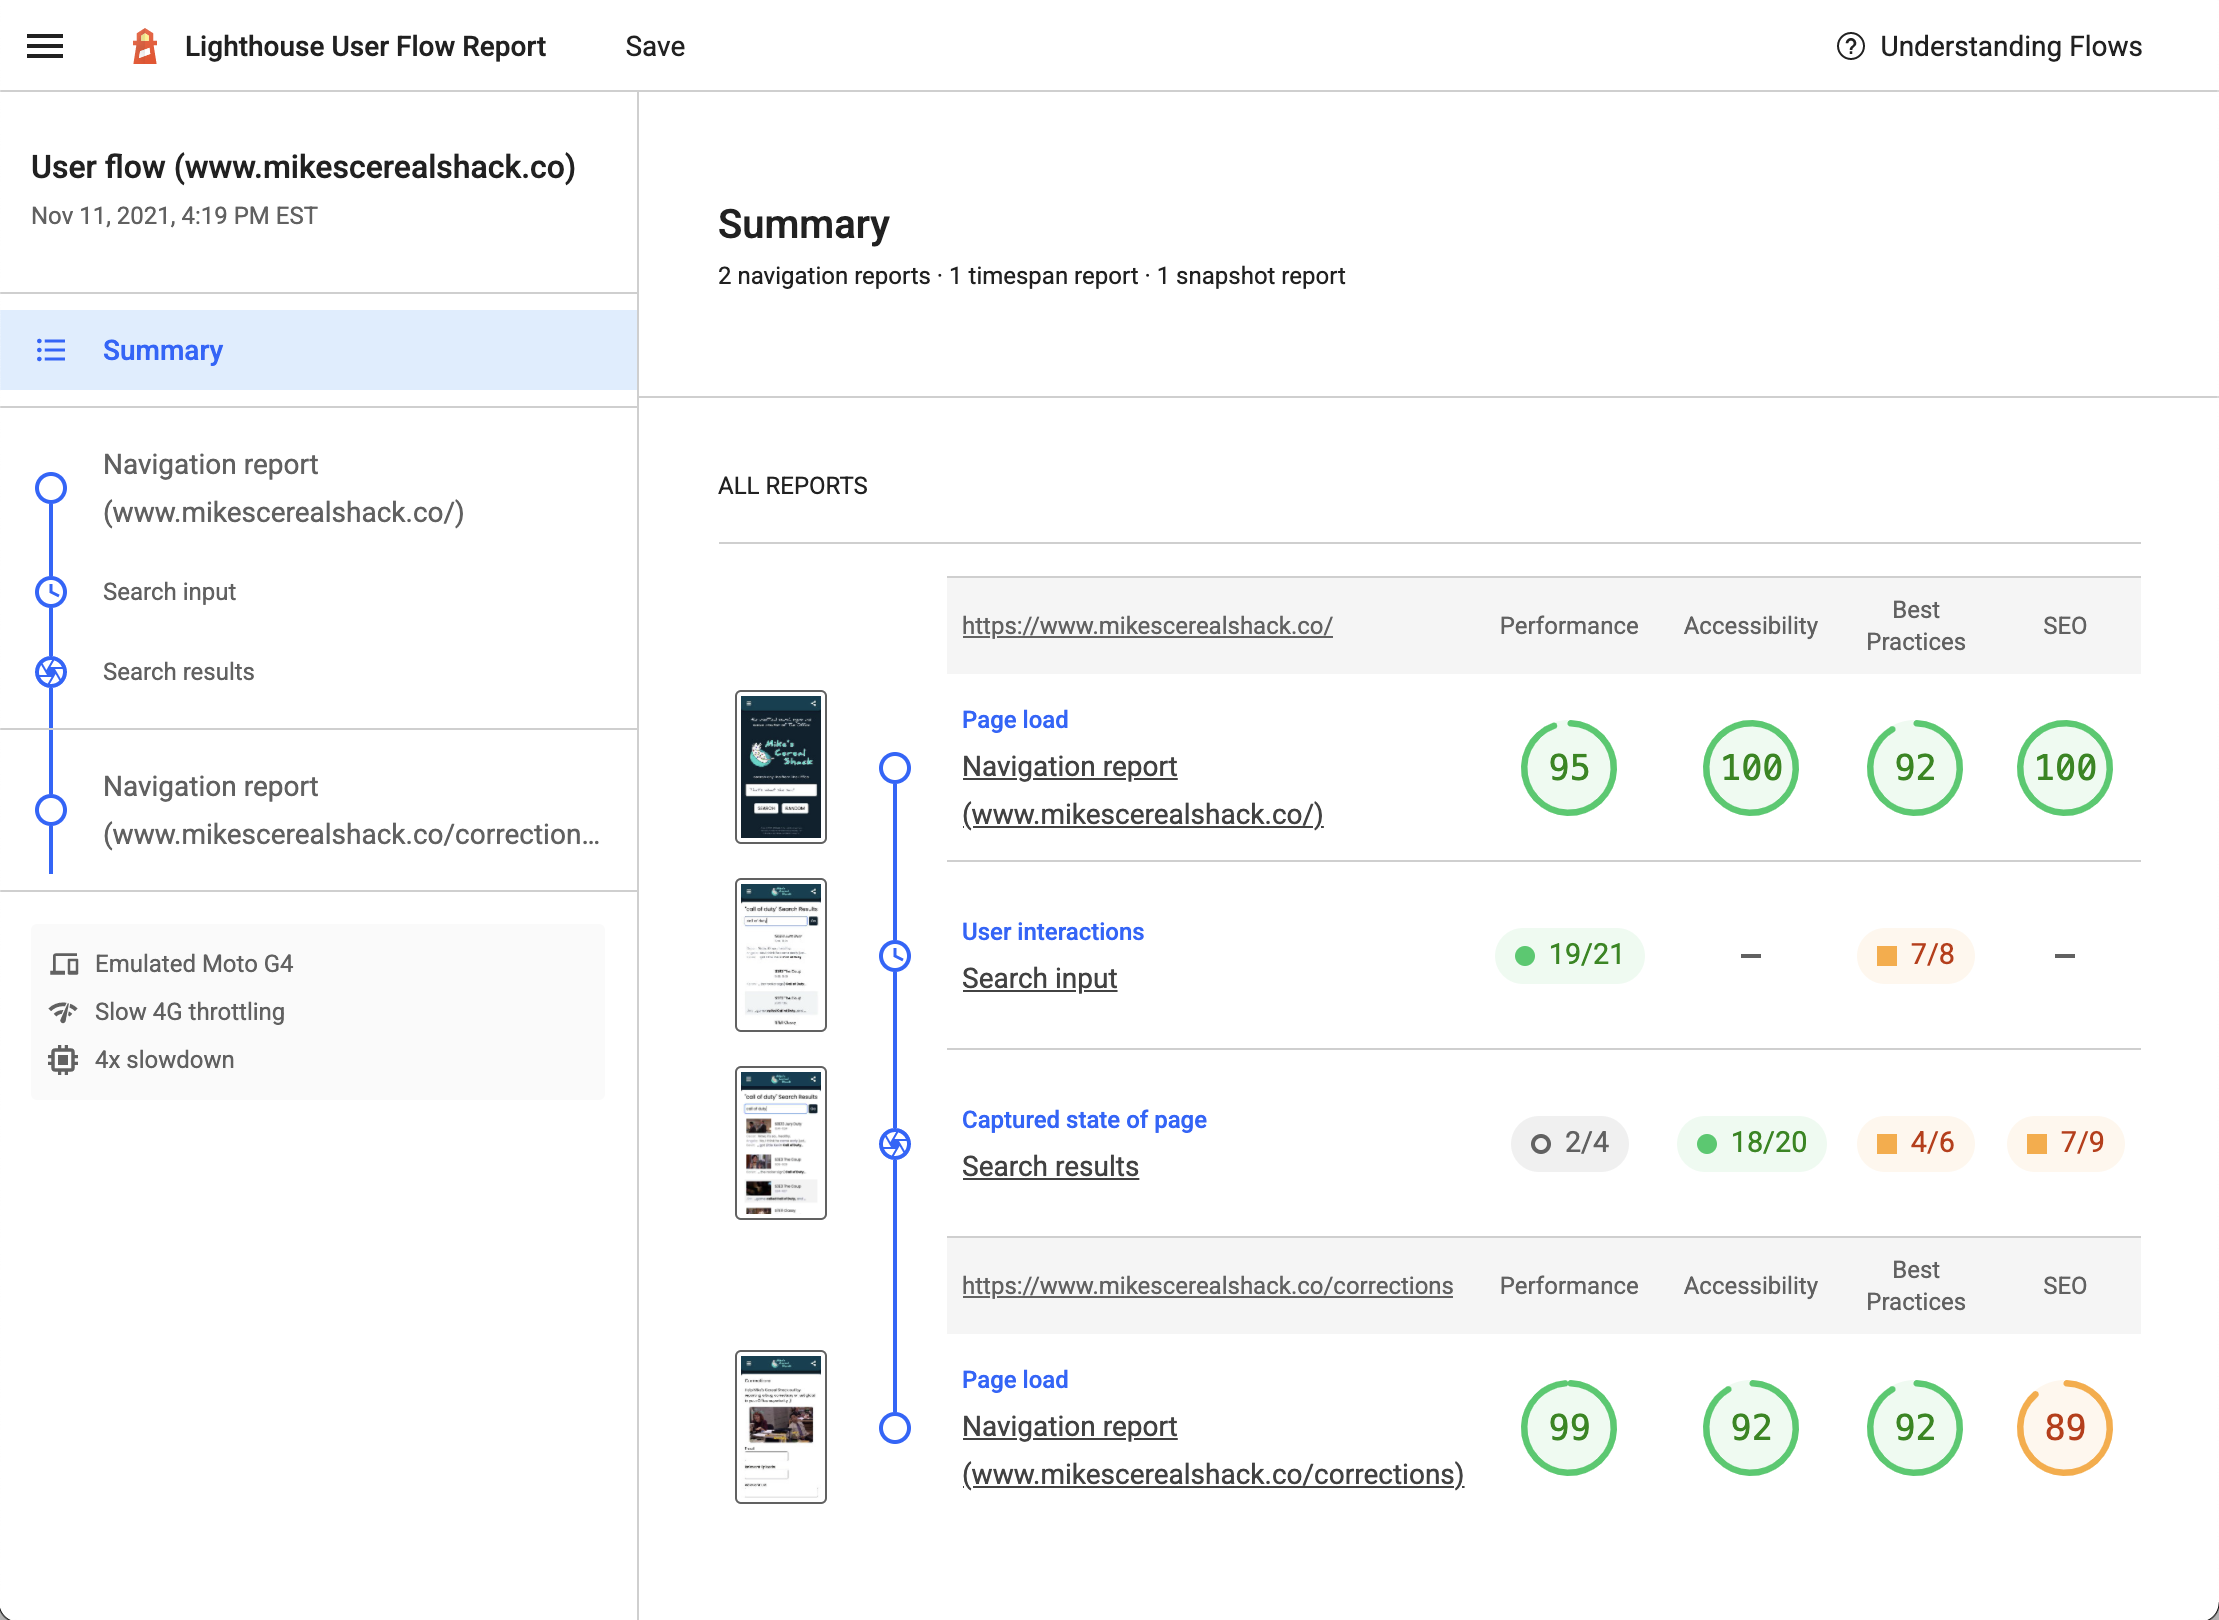The image size is (2219, 1620).
Task: Click the 'Emulated Moto G4' text
Action: coord(194,964)
